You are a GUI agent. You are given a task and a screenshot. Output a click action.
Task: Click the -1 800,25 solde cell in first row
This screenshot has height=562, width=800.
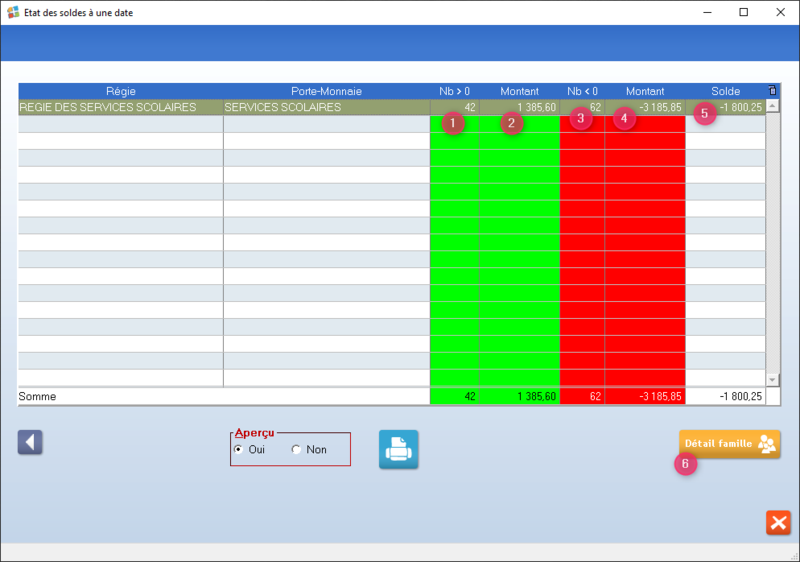coord(740,107)
